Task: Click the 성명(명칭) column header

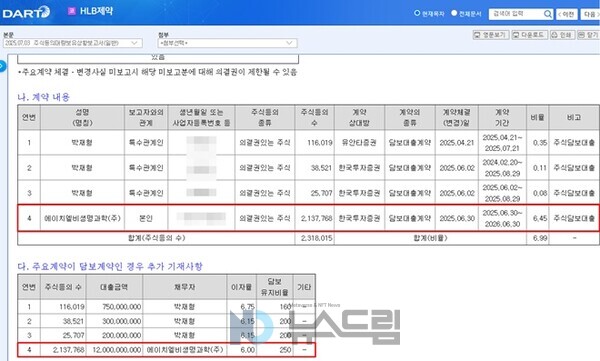Action: pyautogui.click(x=82, y=118)
